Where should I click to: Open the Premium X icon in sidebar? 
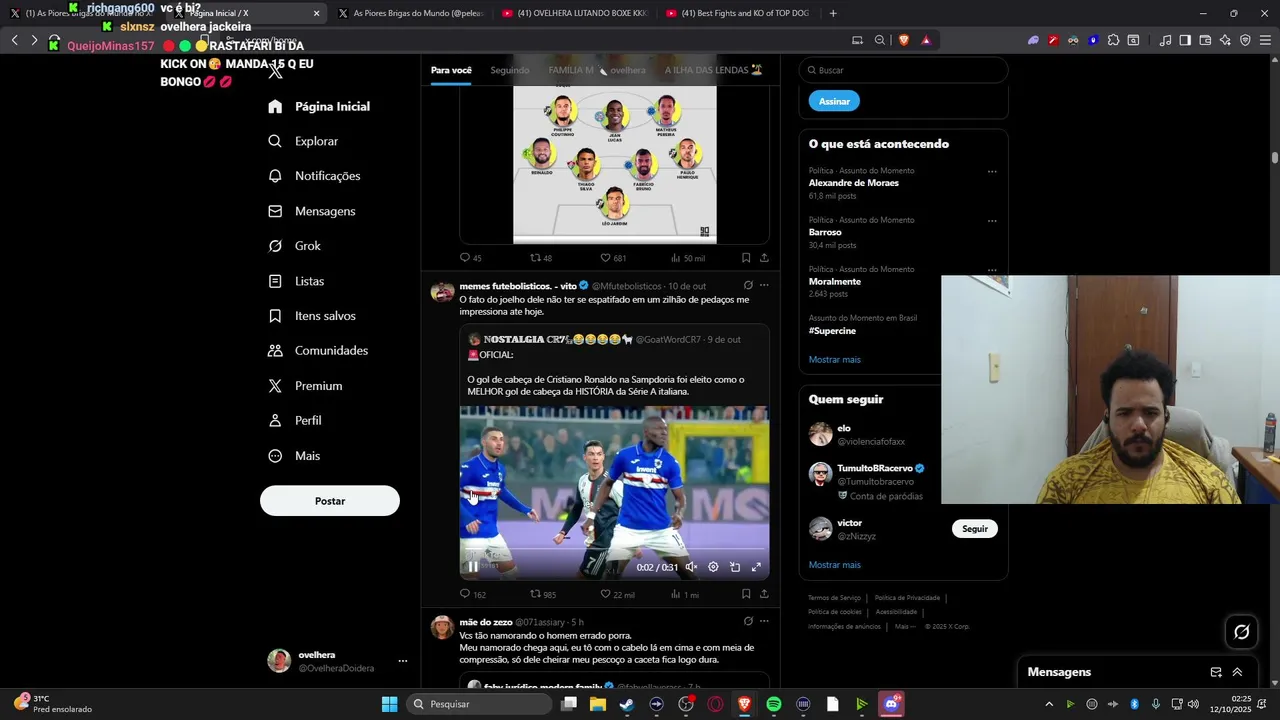pyautogui.click(x=275, y=386)
